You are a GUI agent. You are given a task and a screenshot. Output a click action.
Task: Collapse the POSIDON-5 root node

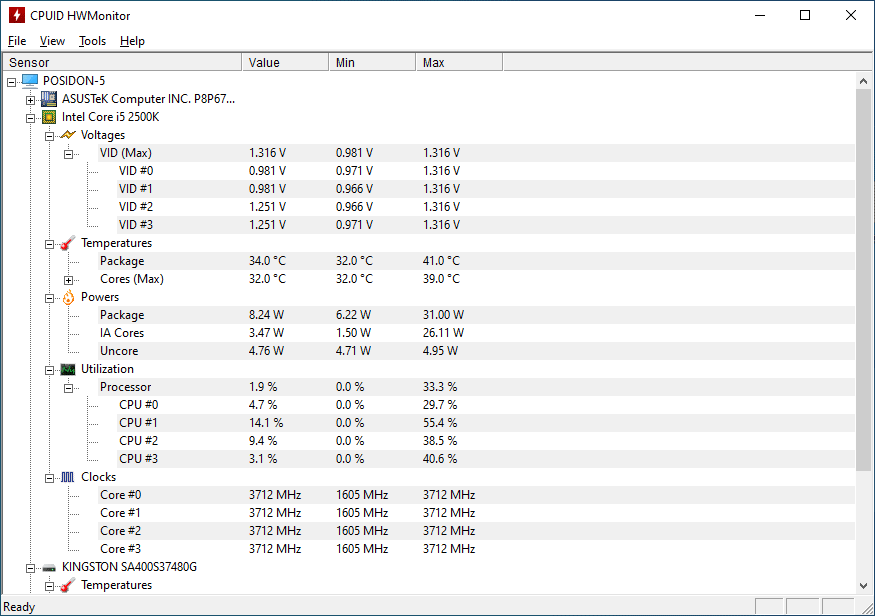pyautogui.click(x=12, y=82)
